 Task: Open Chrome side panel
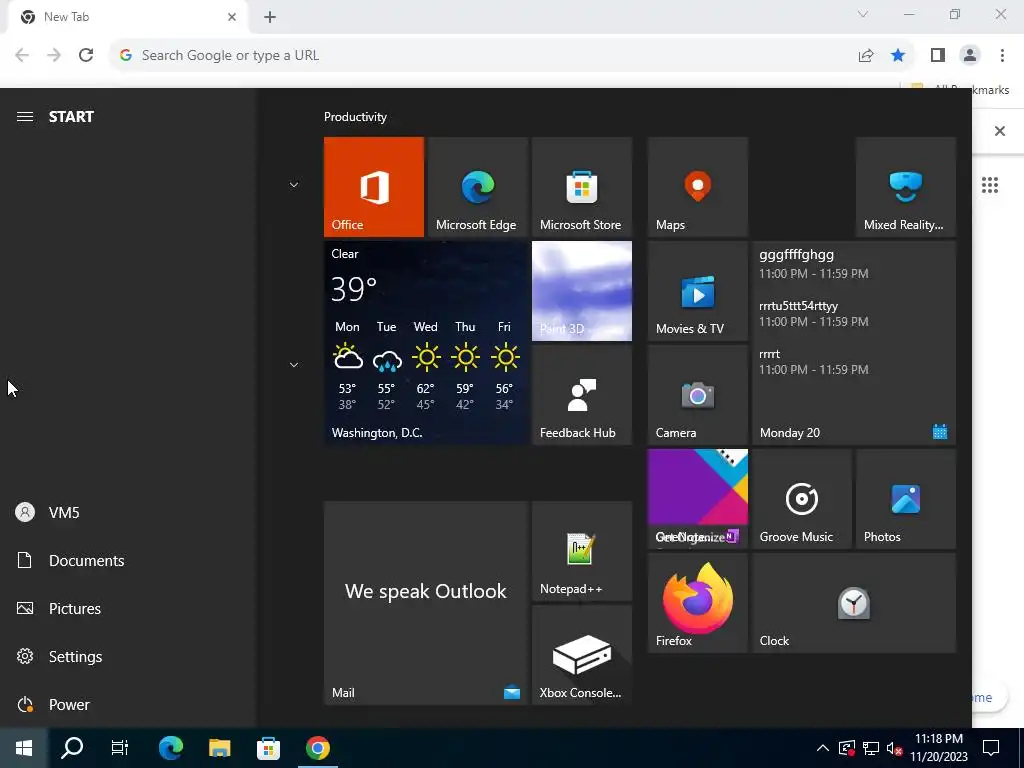pyautogui.click(x=938, y=56)
